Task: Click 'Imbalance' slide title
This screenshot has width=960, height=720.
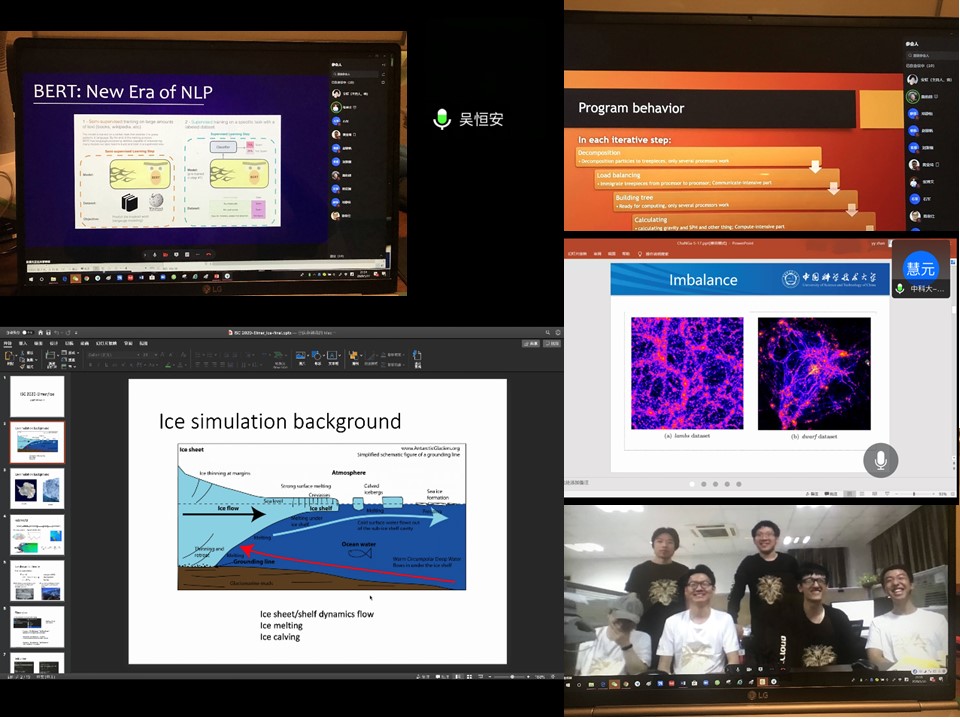Action: (x=703, y=280)
